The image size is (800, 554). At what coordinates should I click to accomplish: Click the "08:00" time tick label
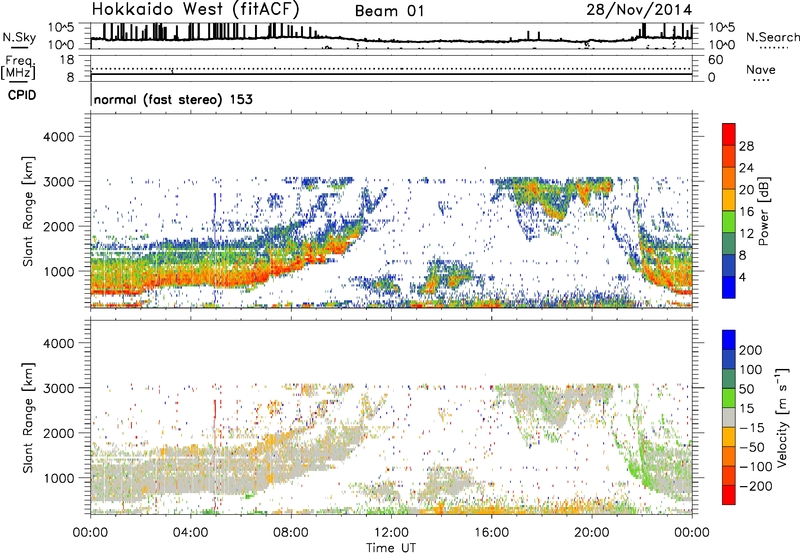(x=291, y=533)
